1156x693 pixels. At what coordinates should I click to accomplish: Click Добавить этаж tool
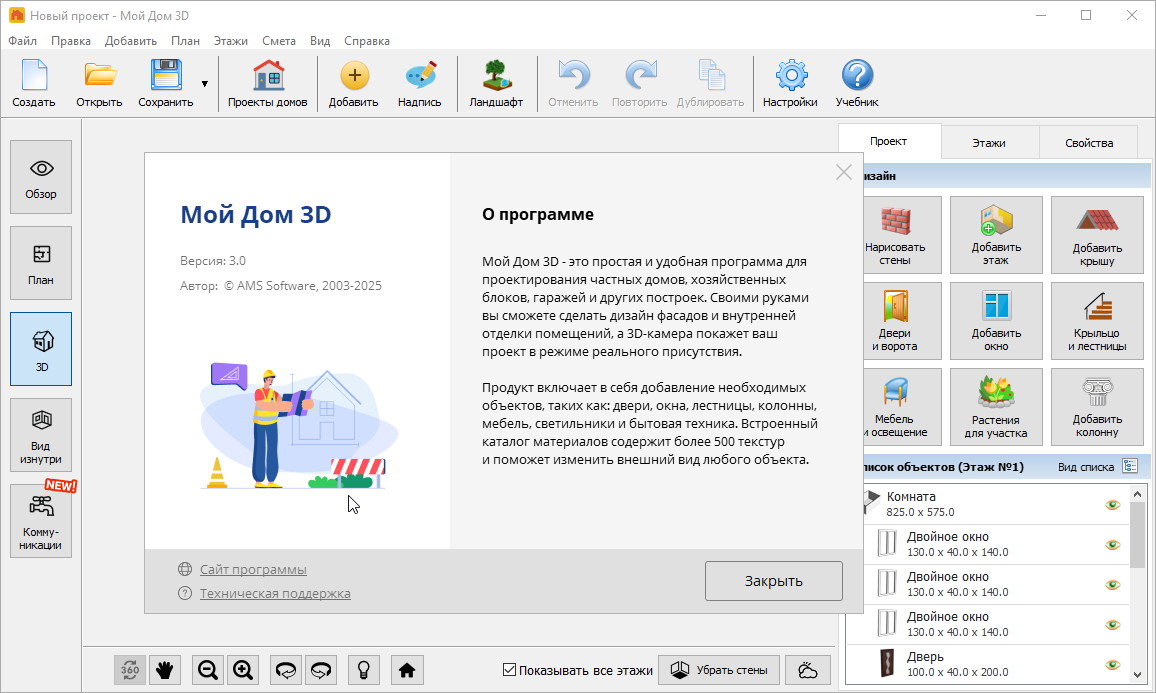point(996,235)
